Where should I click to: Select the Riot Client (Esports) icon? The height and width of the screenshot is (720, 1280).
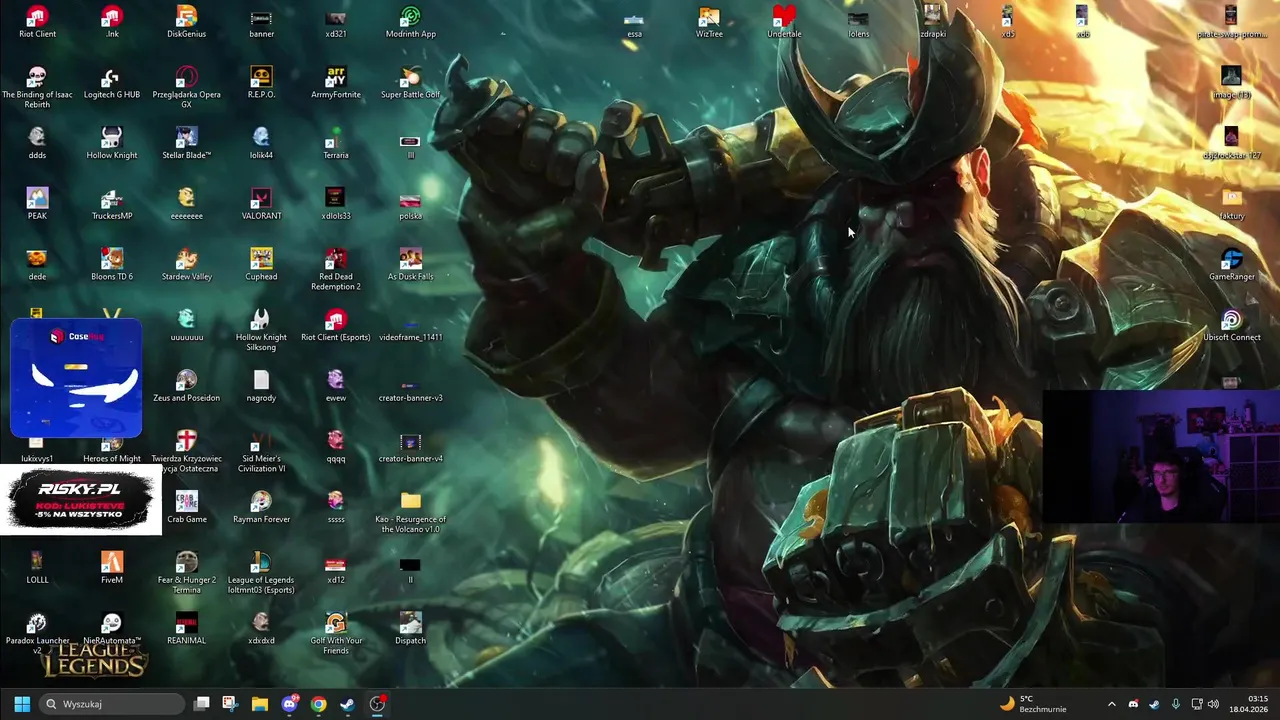pyautogui.click(x=336, y=325)
